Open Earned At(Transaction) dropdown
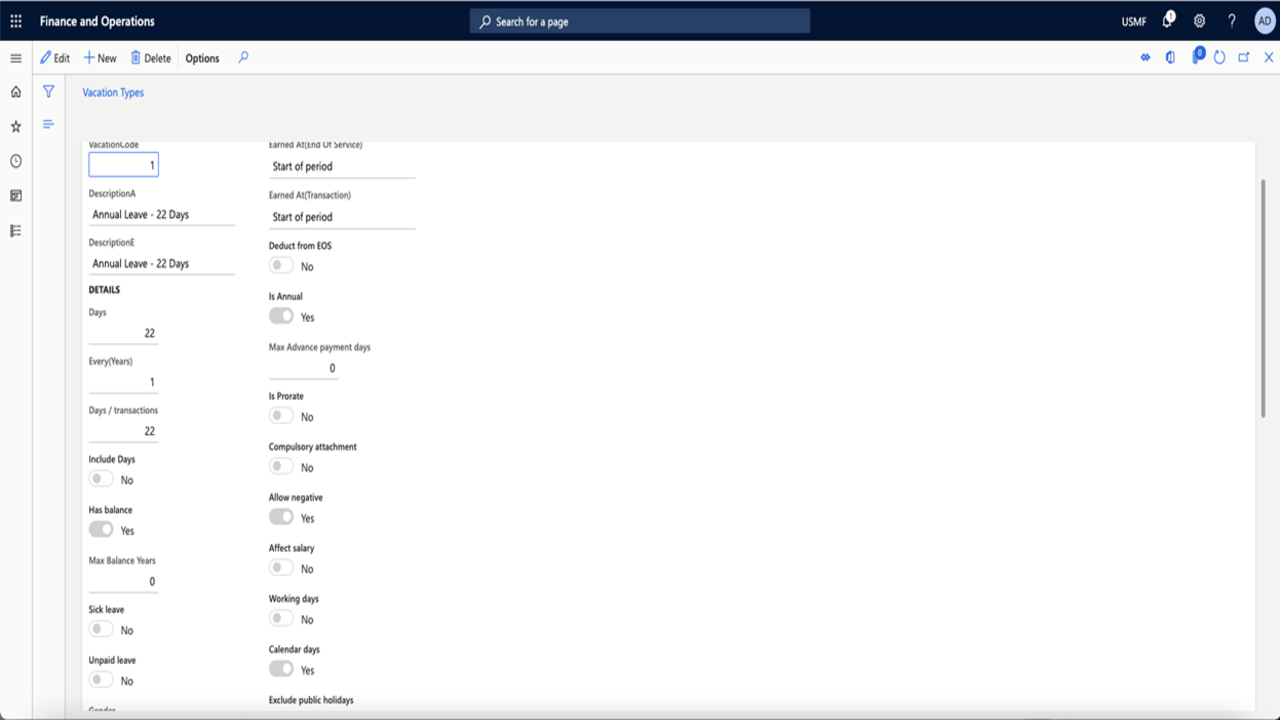The width and height of the screenshot is (1280, 720). [342, 217]
